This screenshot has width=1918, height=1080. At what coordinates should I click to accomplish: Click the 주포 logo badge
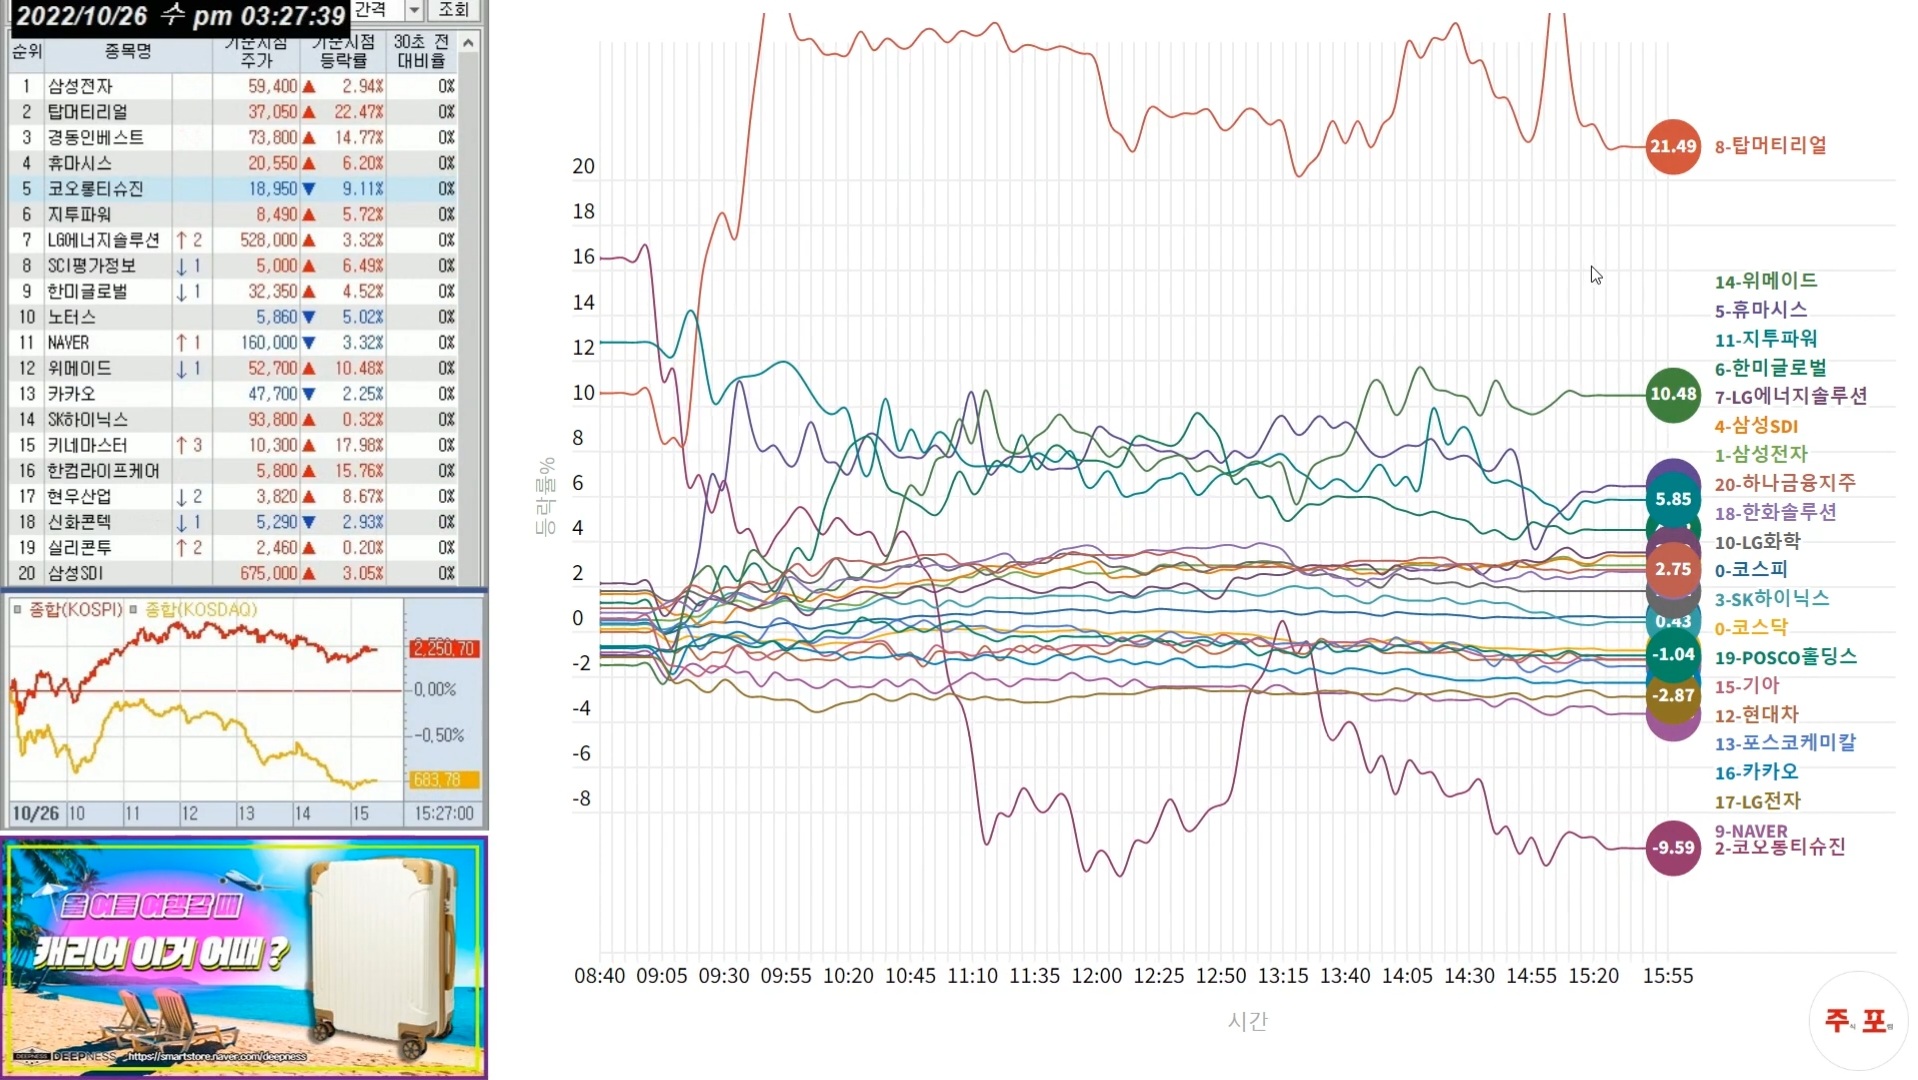pyautogui.click(x=1858, y=1020)
